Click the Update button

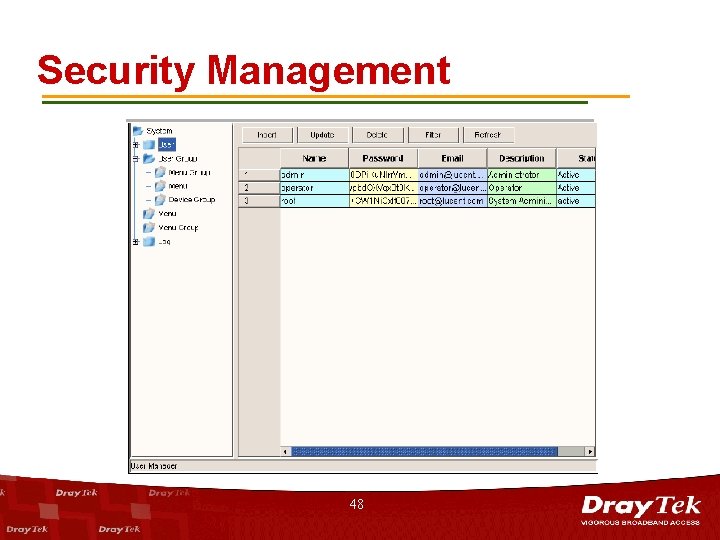pos(322,135)
